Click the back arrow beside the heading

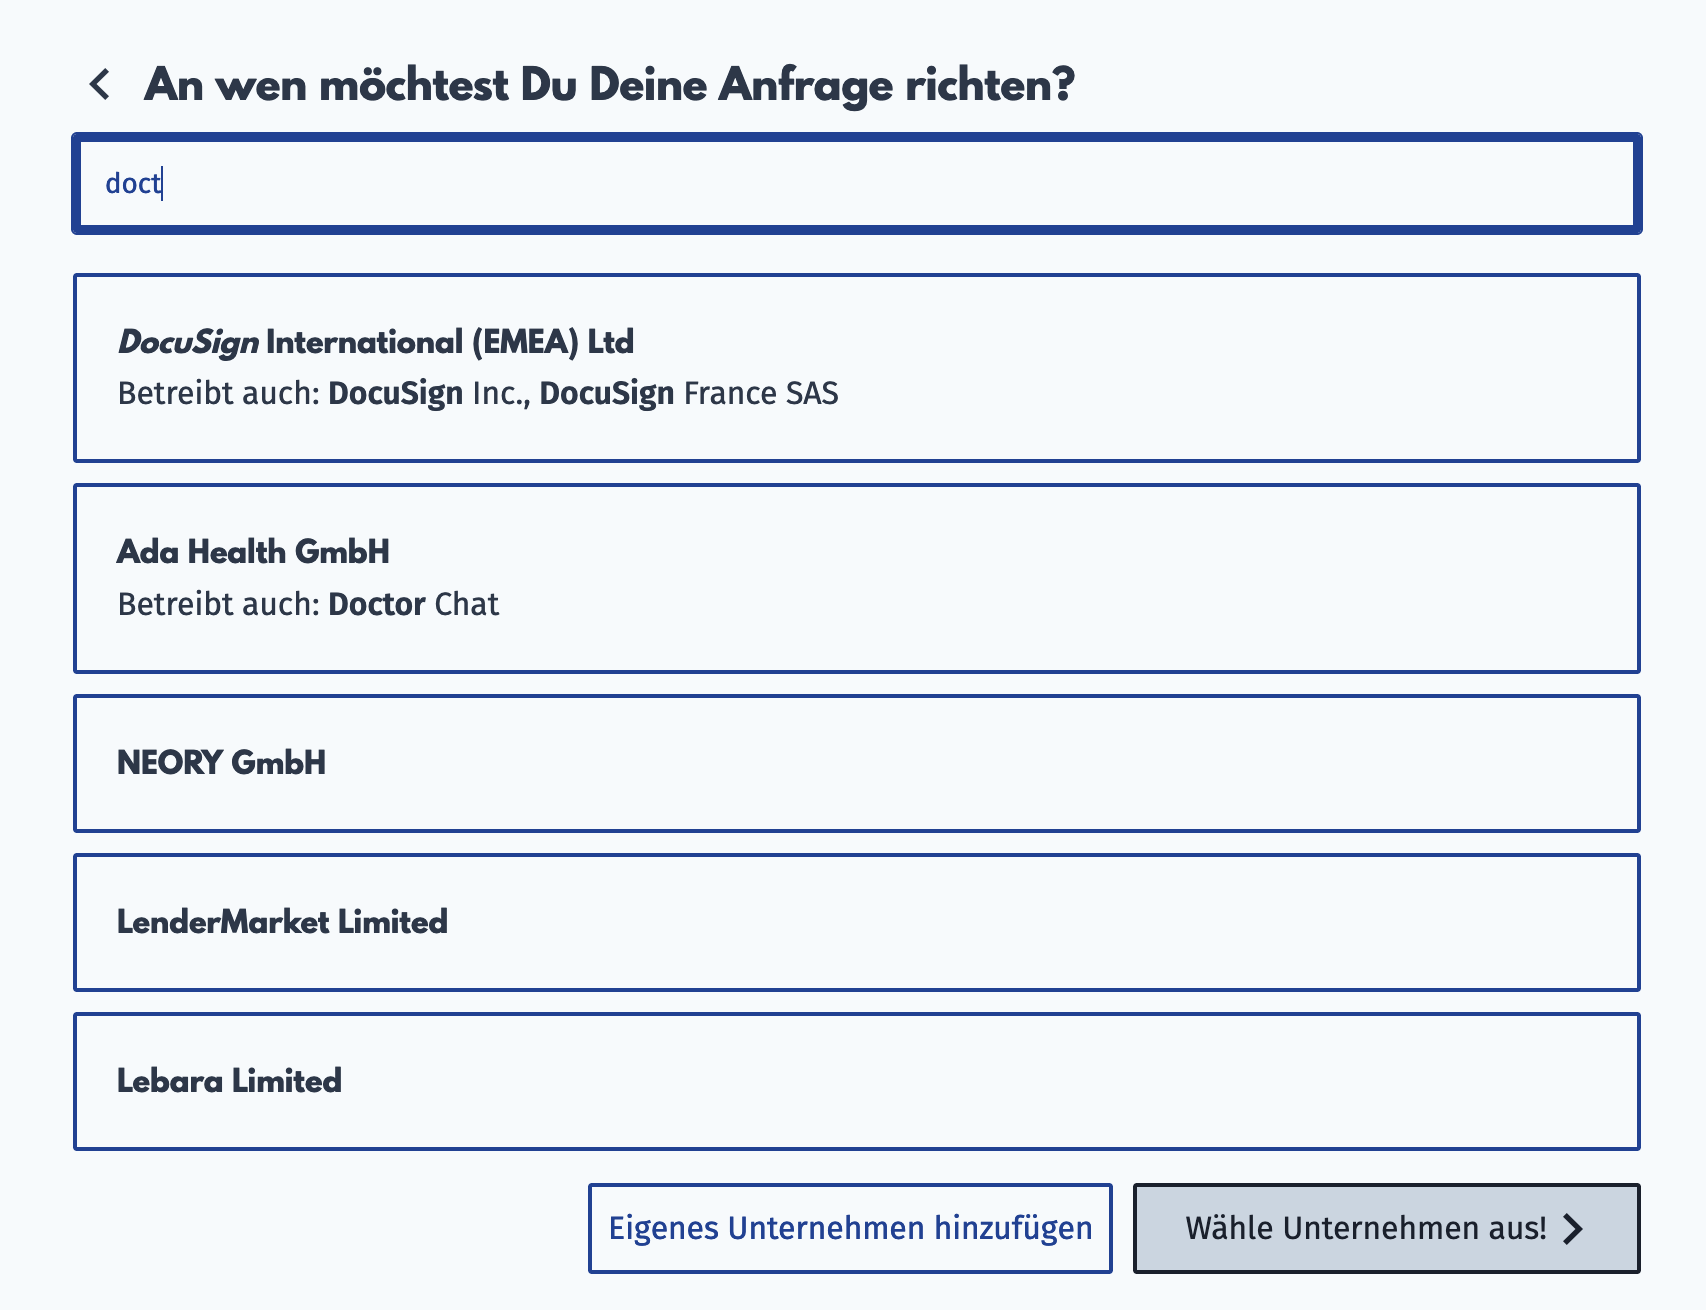coord(99,85)
